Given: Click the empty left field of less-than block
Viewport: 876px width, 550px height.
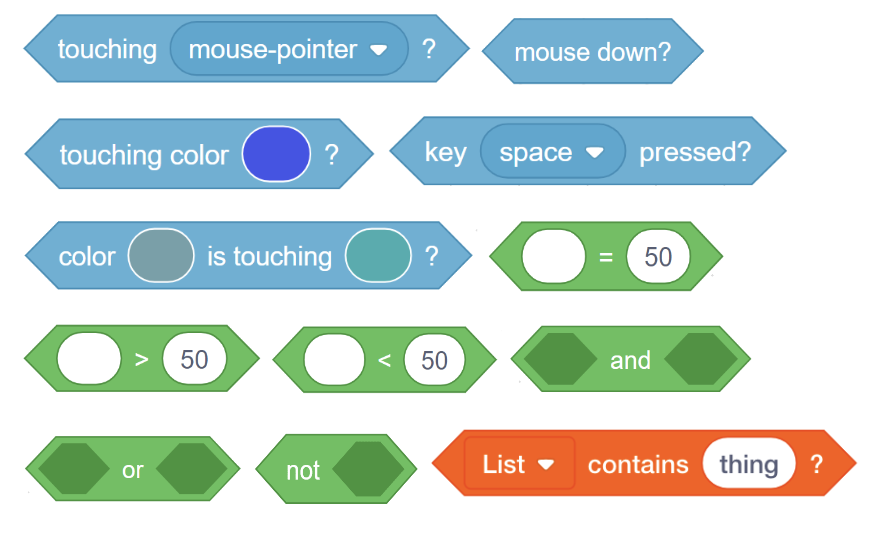Looking at the screenshot, I should click(335, 360).
